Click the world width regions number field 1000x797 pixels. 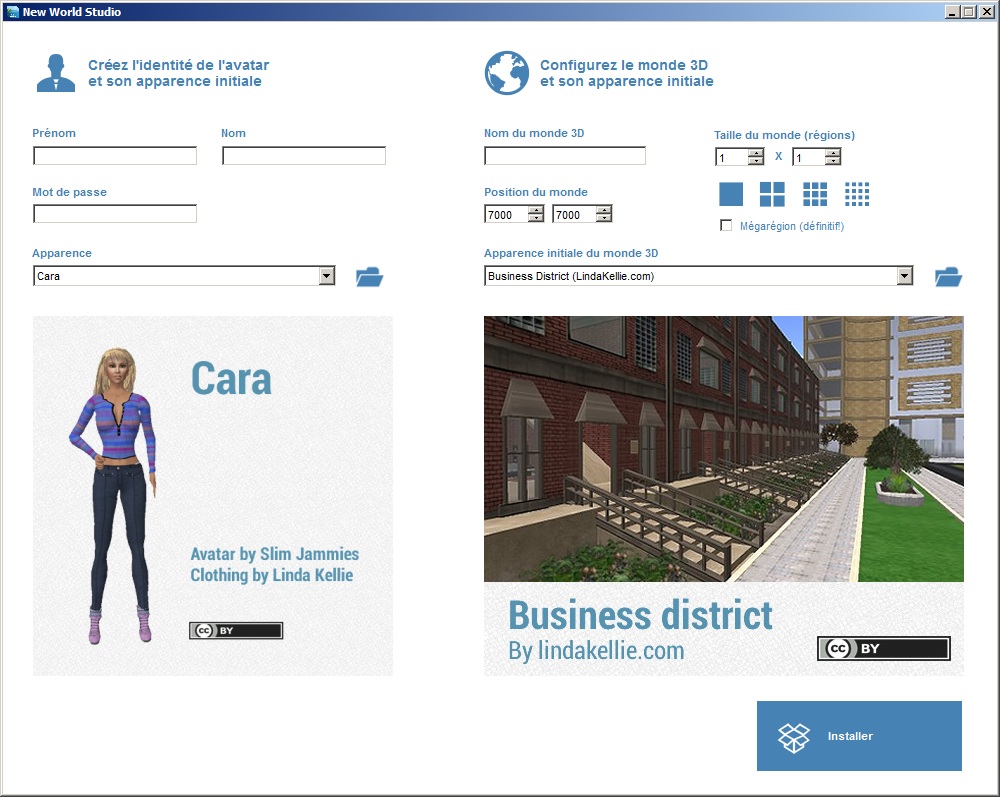[732, 157]
